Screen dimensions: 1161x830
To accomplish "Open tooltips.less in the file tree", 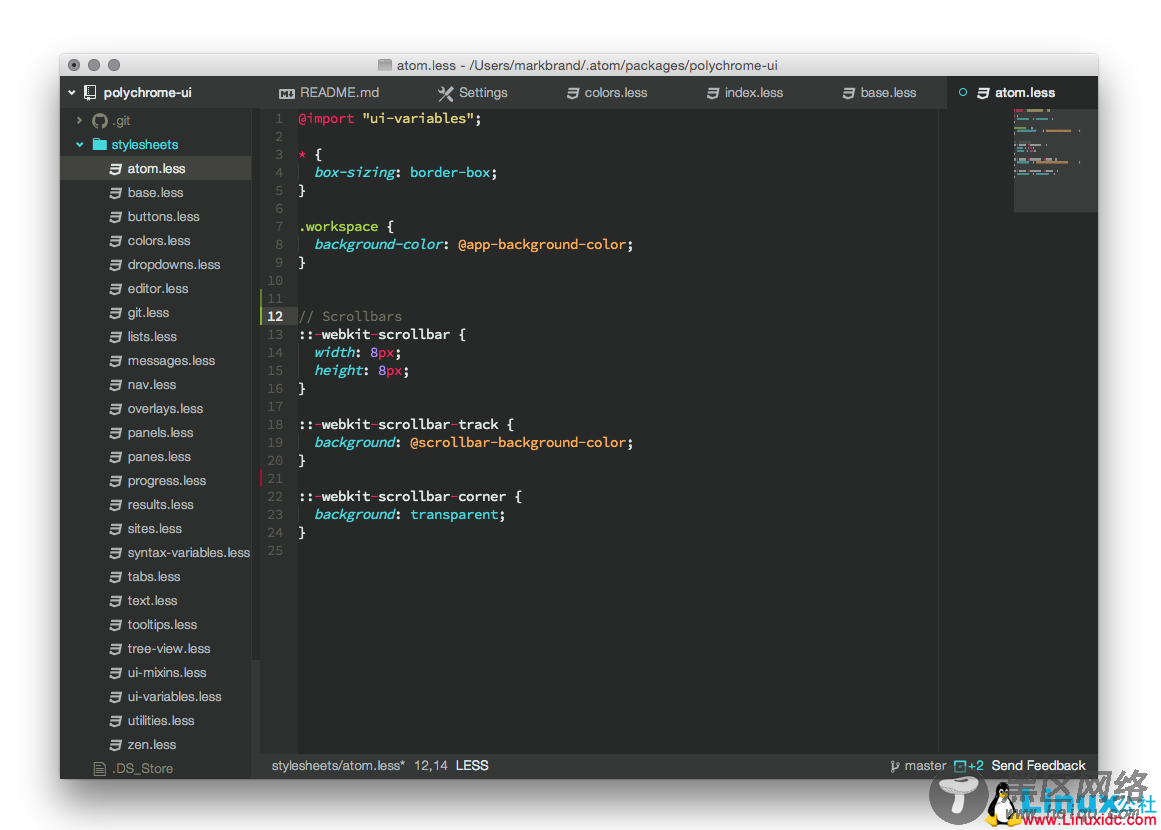I will point(162,625).
